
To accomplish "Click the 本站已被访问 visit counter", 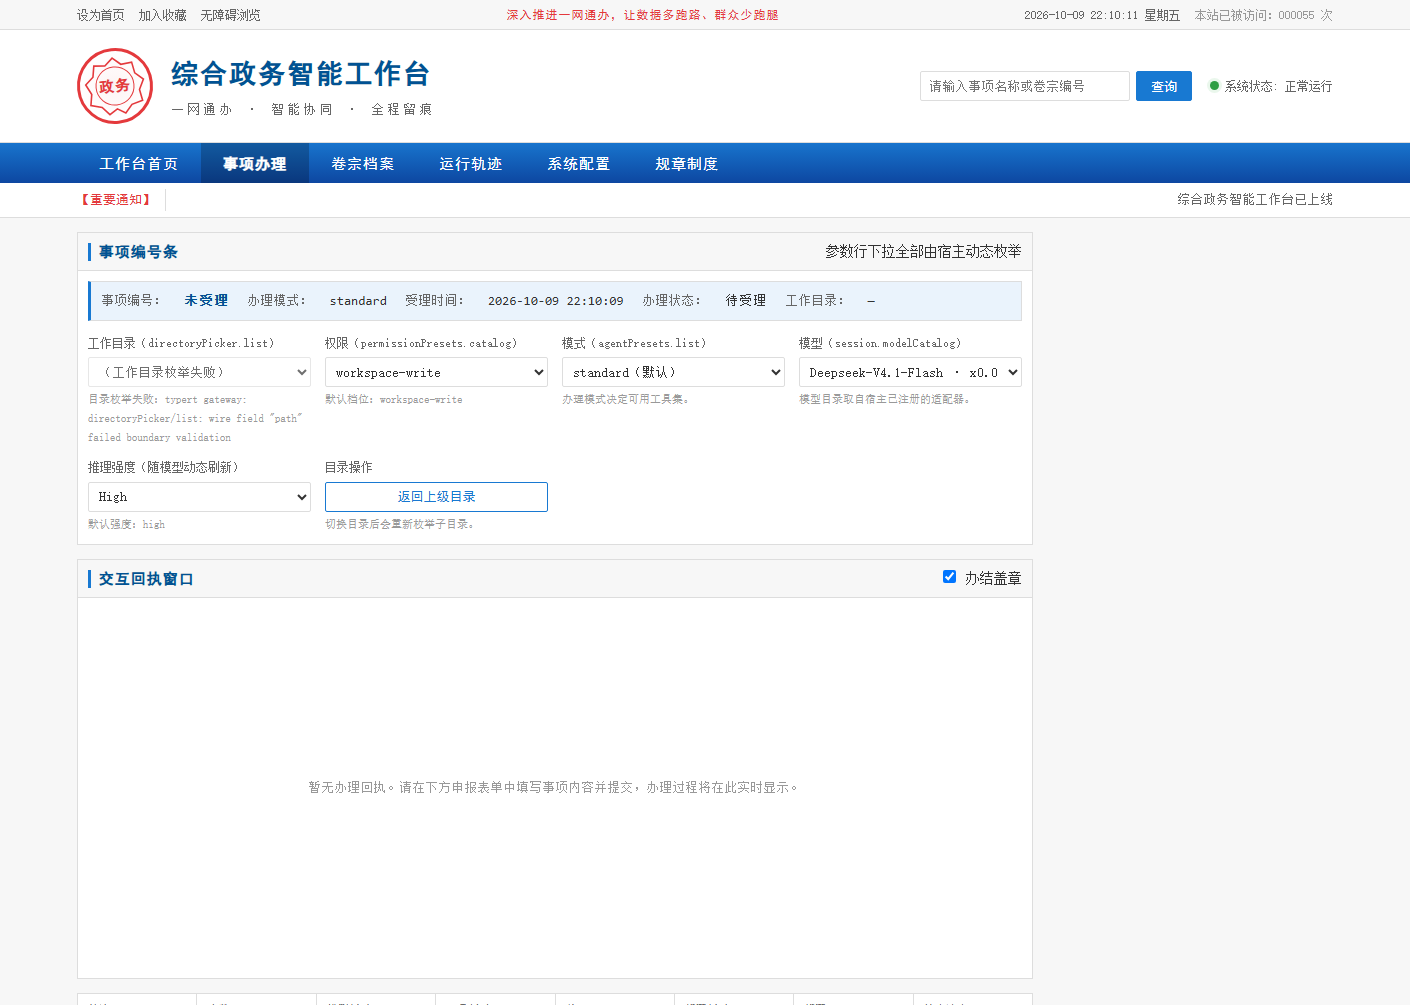I will (x=1264, y=15).
